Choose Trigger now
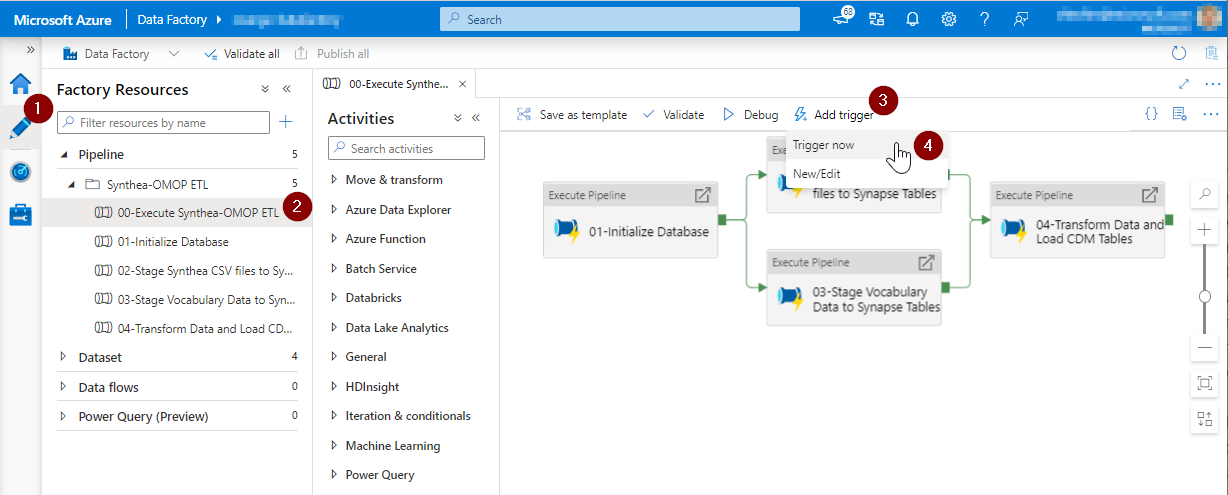Screen dimensions: 1228x495 (x=823, y=145)
